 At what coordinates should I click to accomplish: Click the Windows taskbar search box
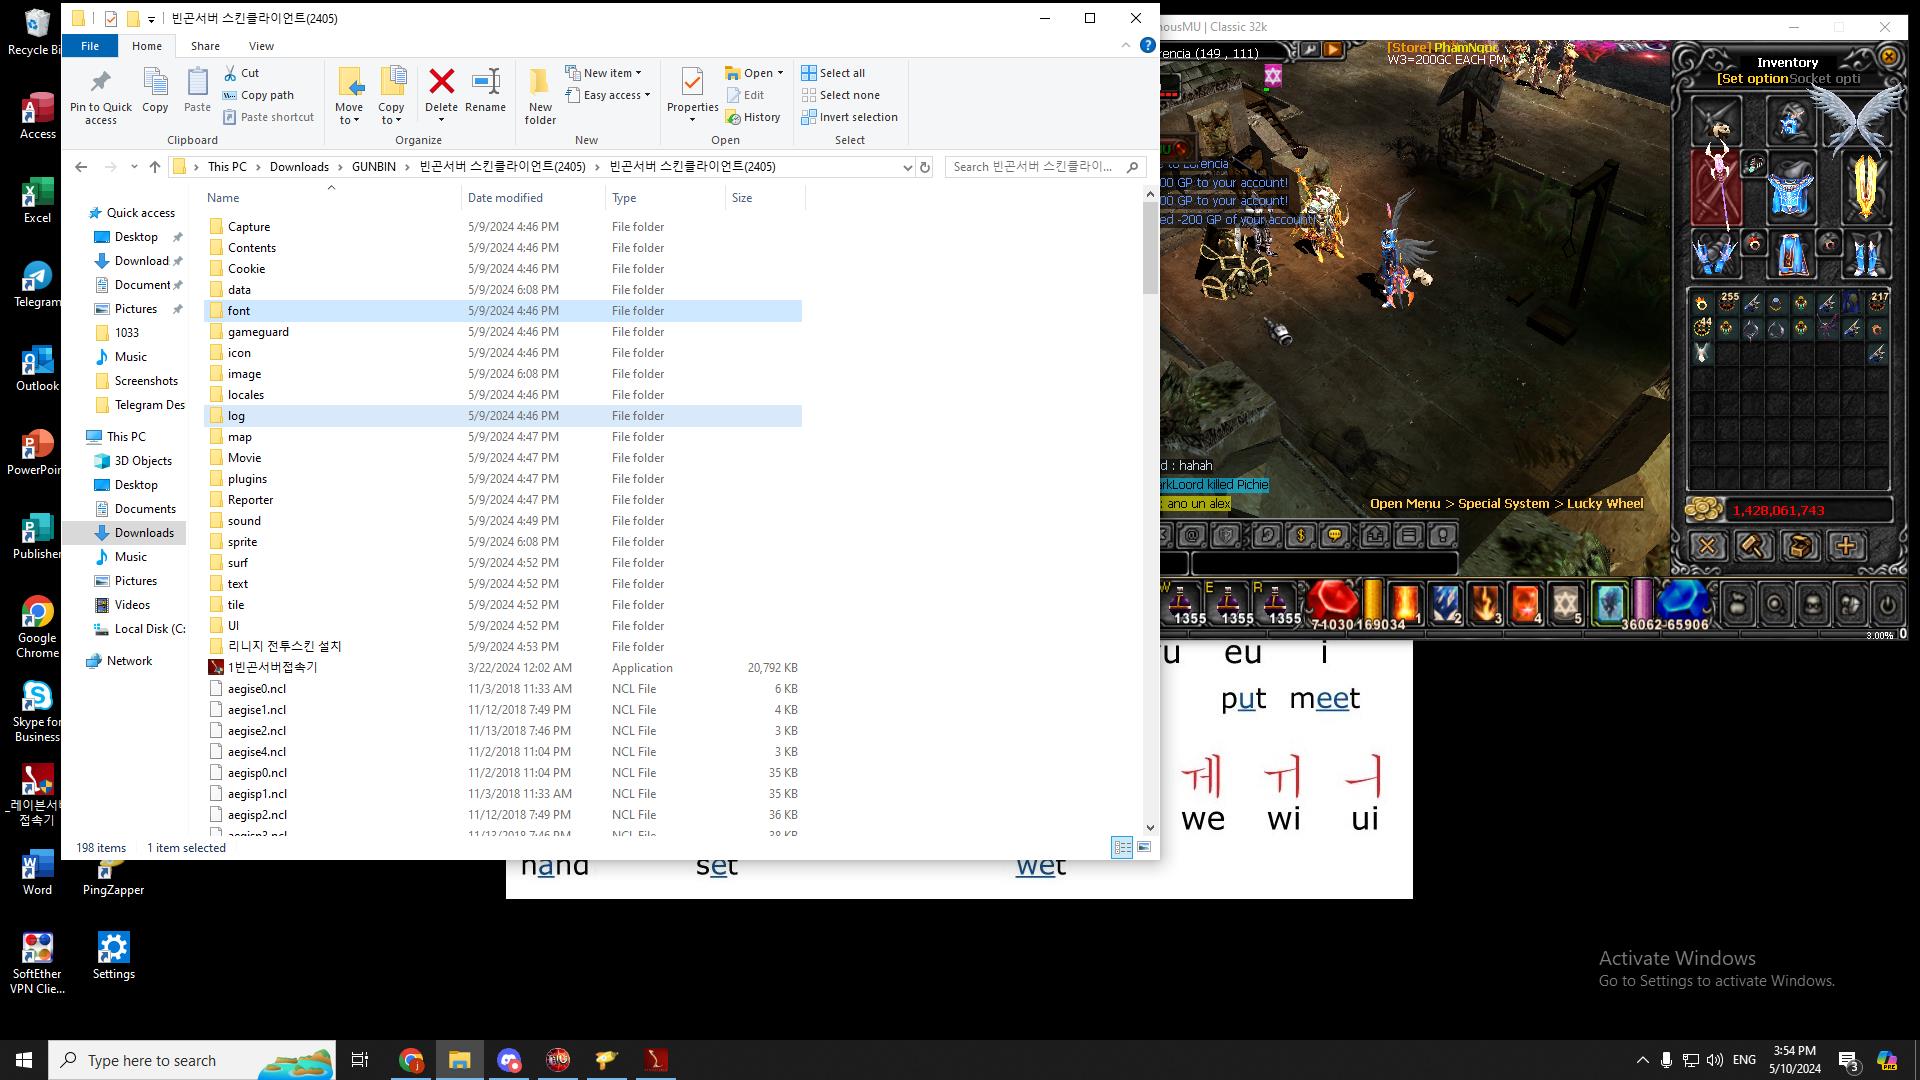(x=193, y=1060)
